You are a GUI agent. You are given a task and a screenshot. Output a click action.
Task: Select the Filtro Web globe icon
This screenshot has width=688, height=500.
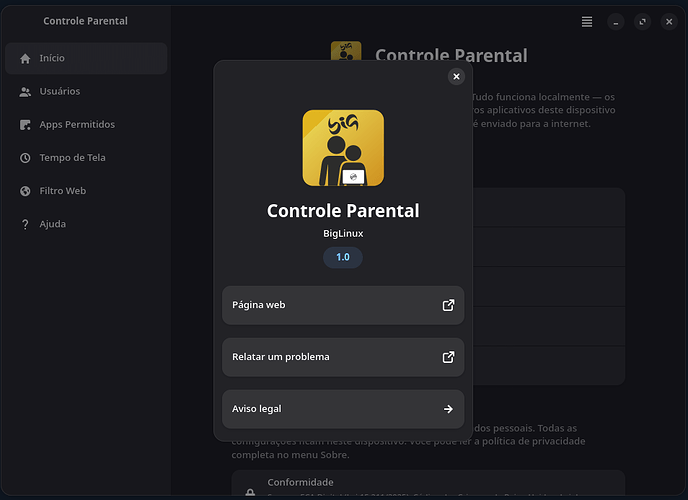pos(25,191)
